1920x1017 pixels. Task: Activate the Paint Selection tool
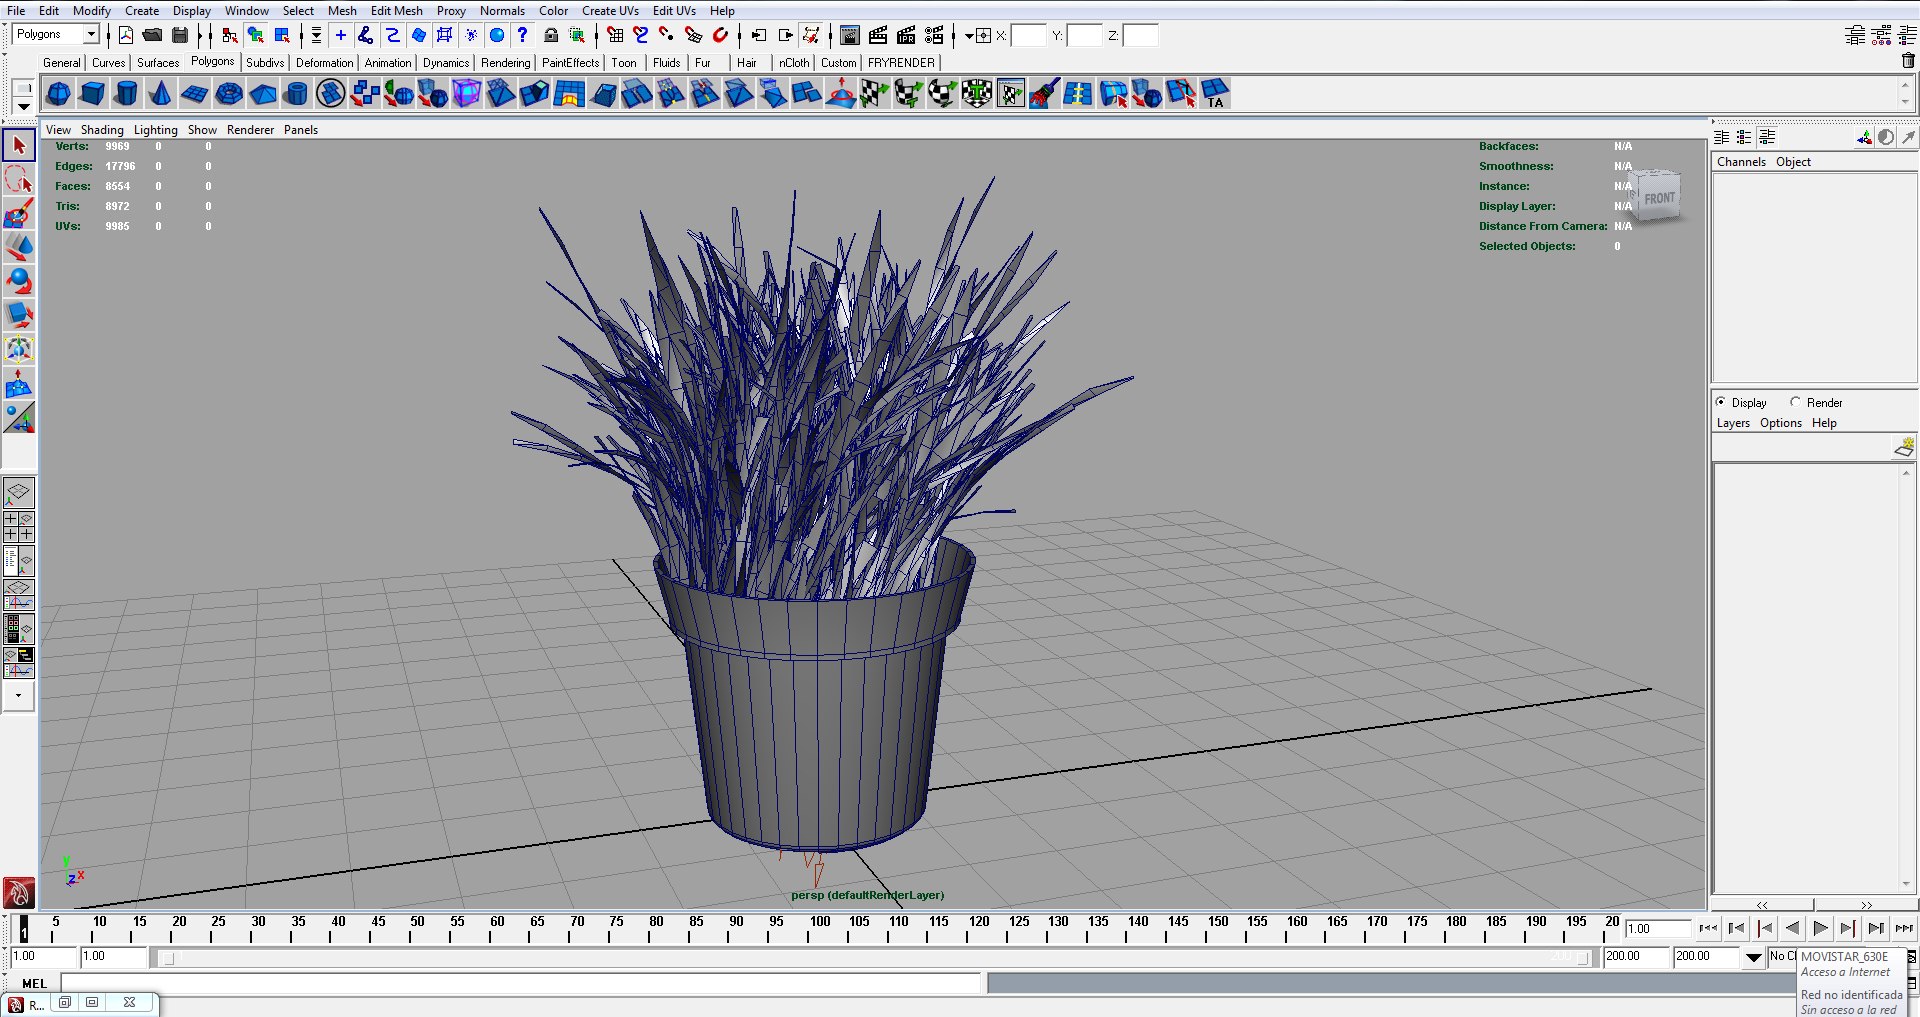(19, 214)
